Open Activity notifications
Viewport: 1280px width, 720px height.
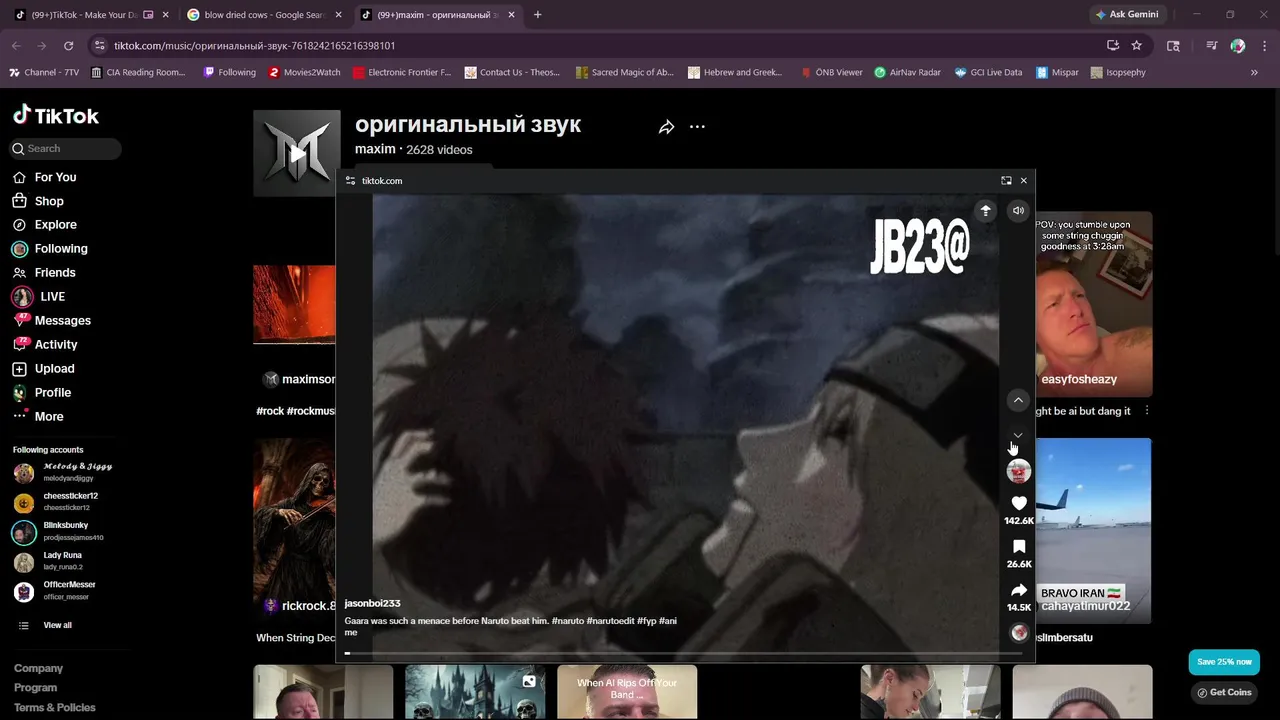pyautogui.click(x=45, y=345)
